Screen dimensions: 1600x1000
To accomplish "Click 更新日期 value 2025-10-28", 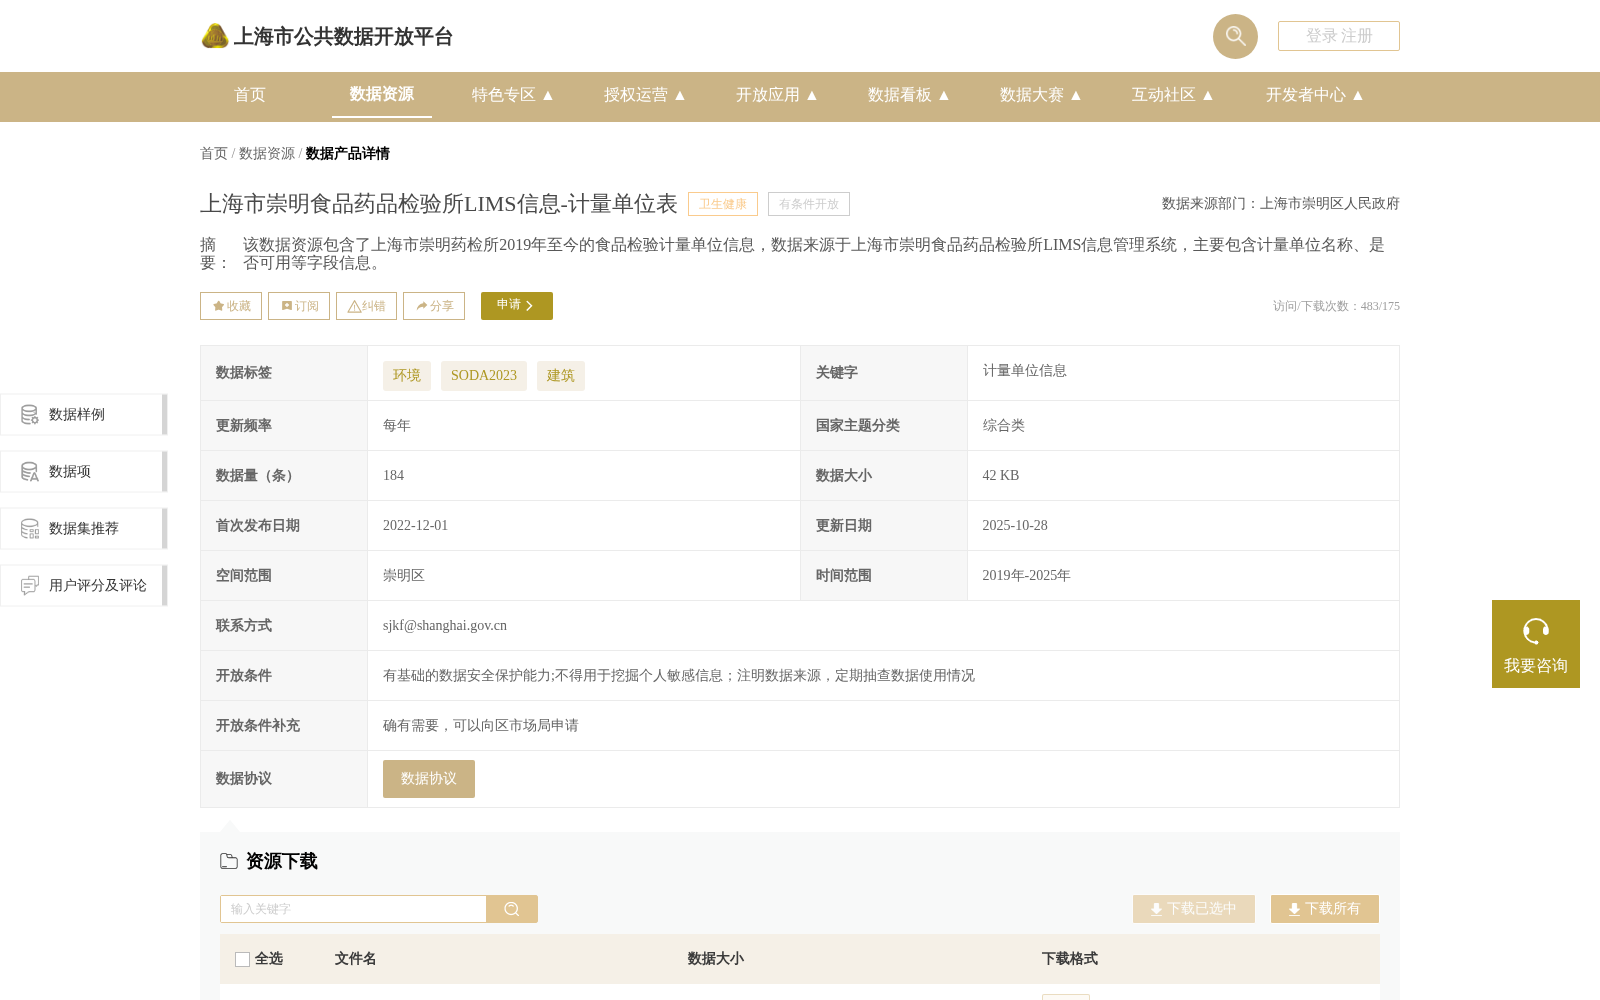I will click(1015, 526).
